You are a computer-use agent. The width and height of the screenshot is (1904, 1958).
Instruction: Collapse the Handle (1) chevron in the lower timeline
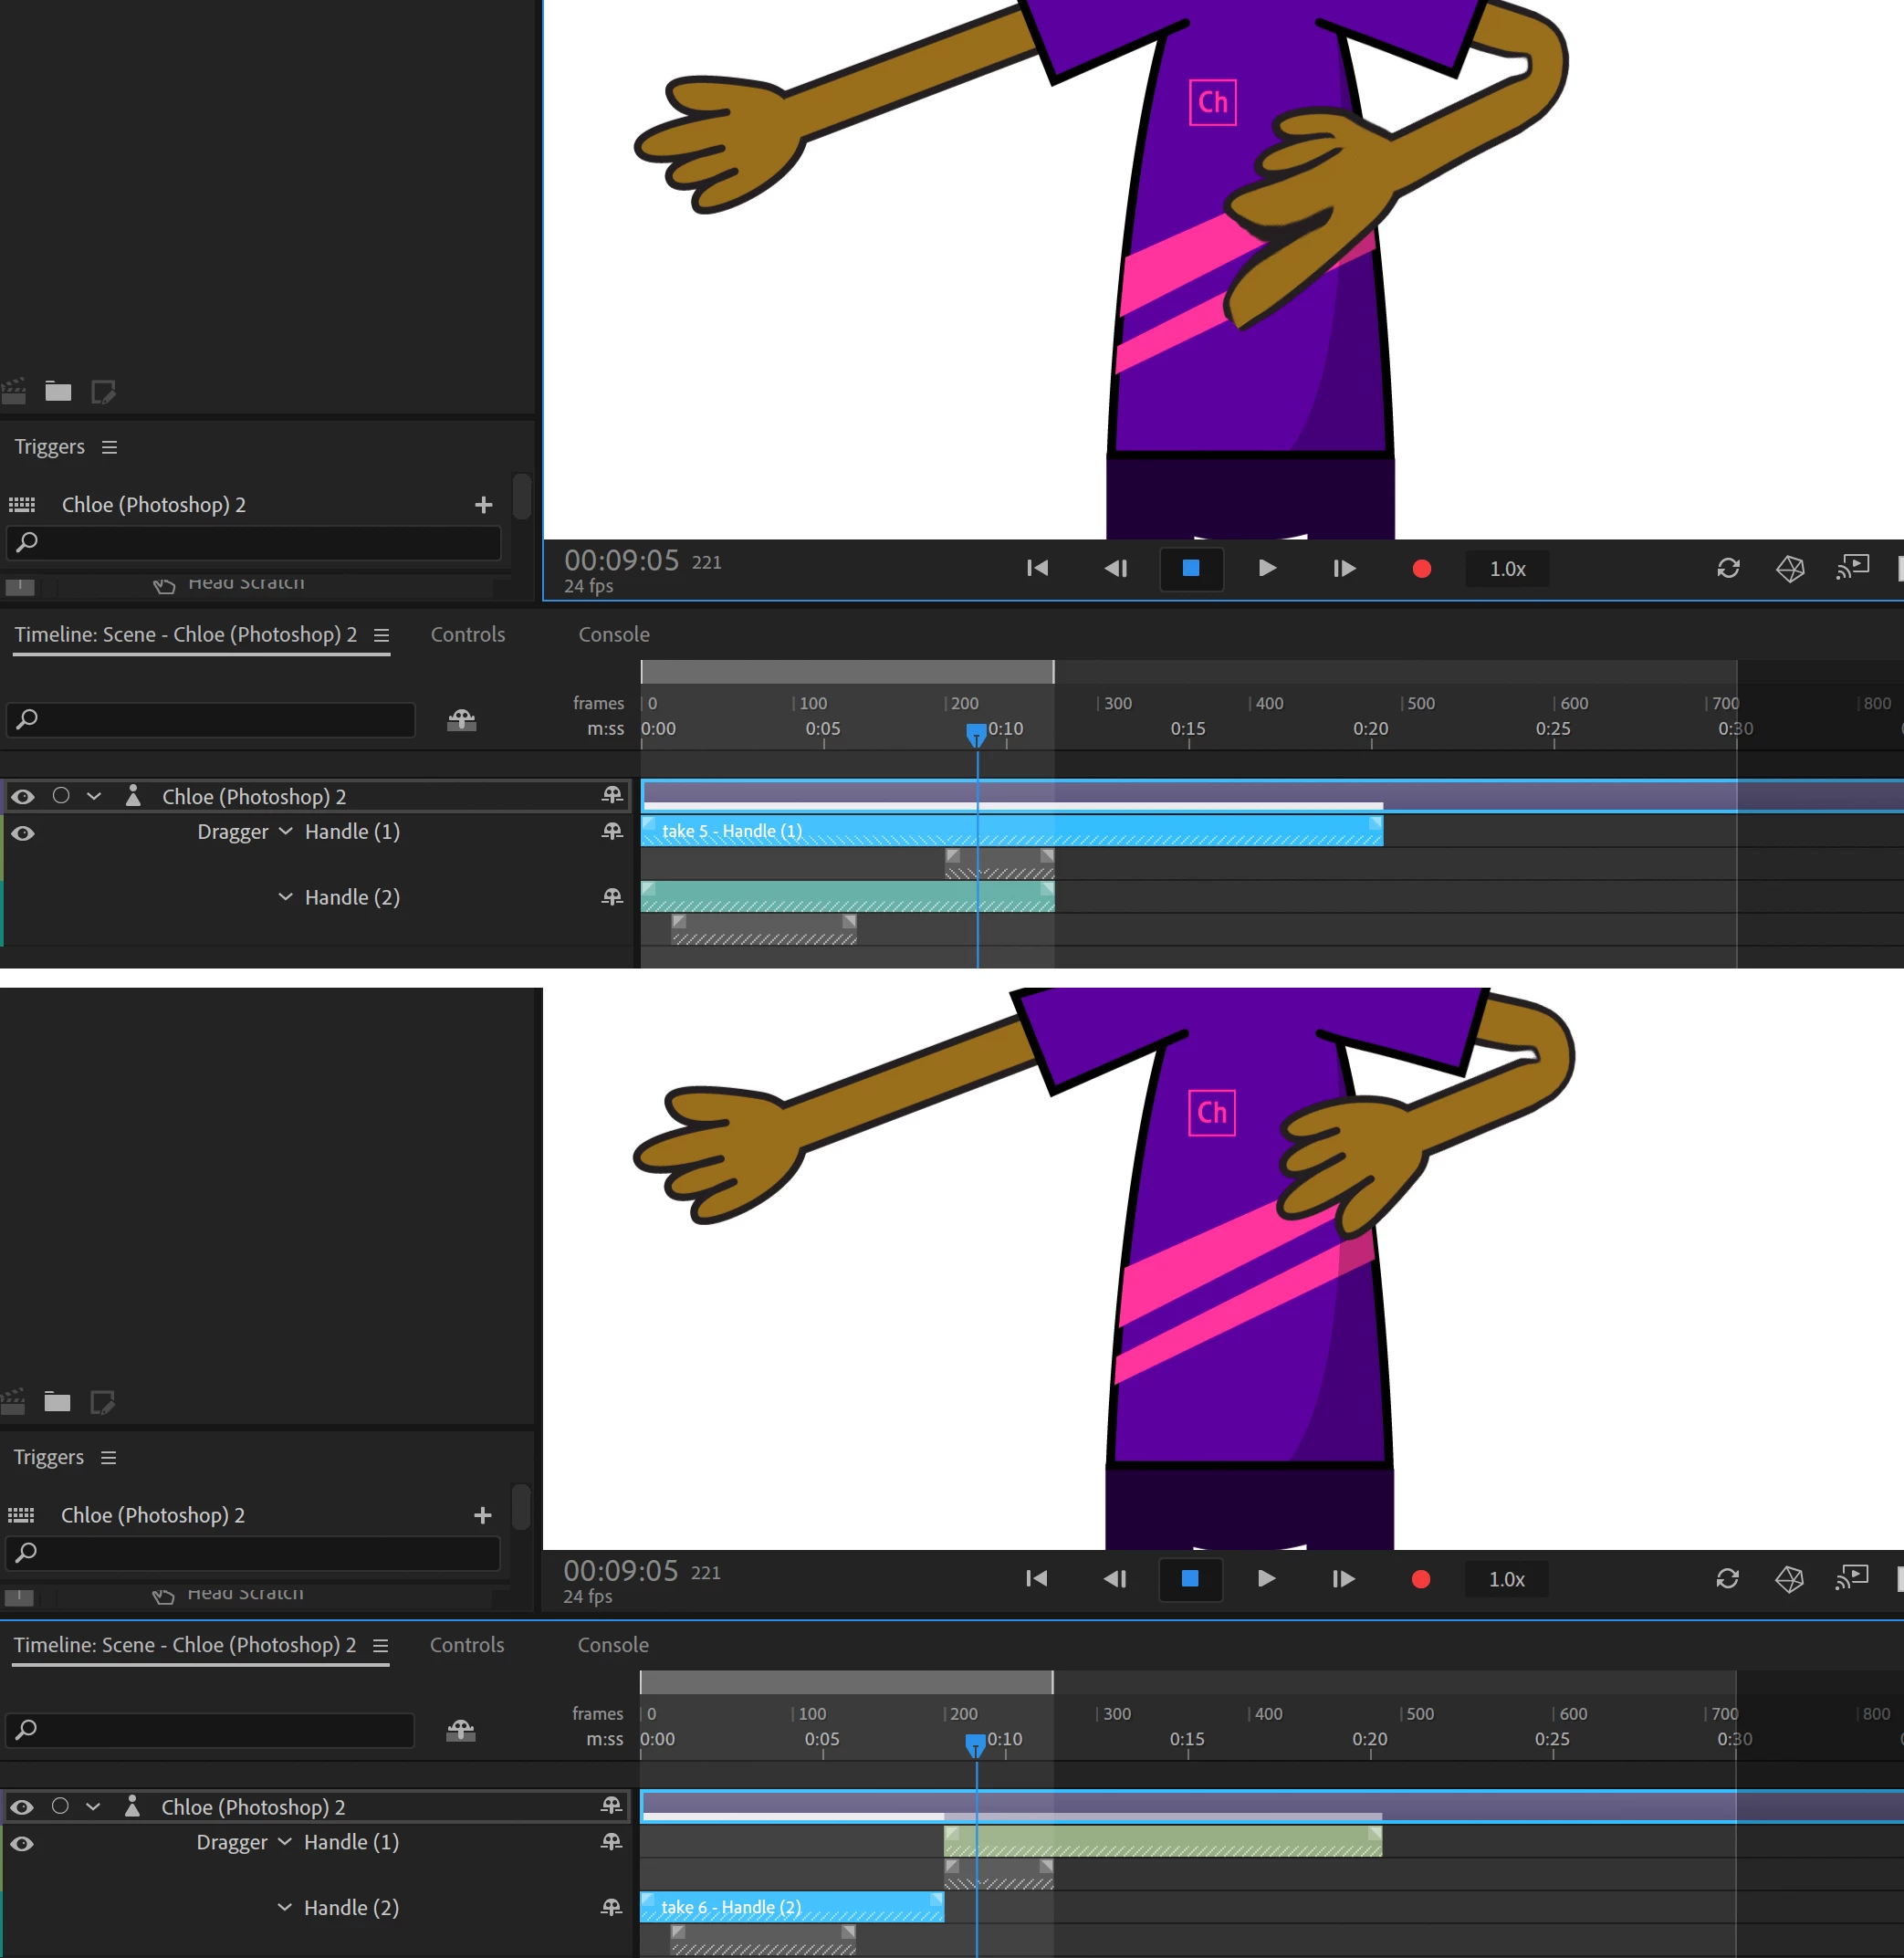(x=284, y=1841)
